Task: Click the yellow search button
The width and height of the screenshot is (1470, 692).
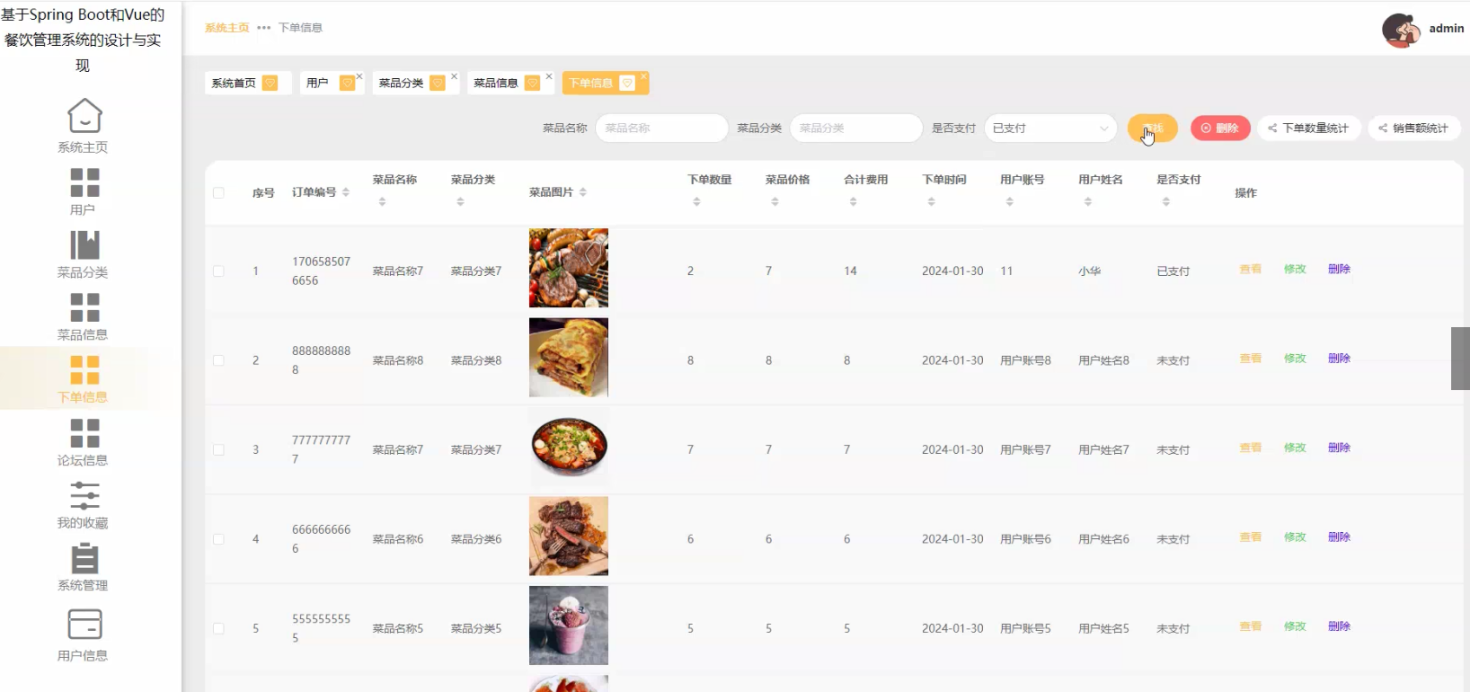Action: (x=1152, y=128)
